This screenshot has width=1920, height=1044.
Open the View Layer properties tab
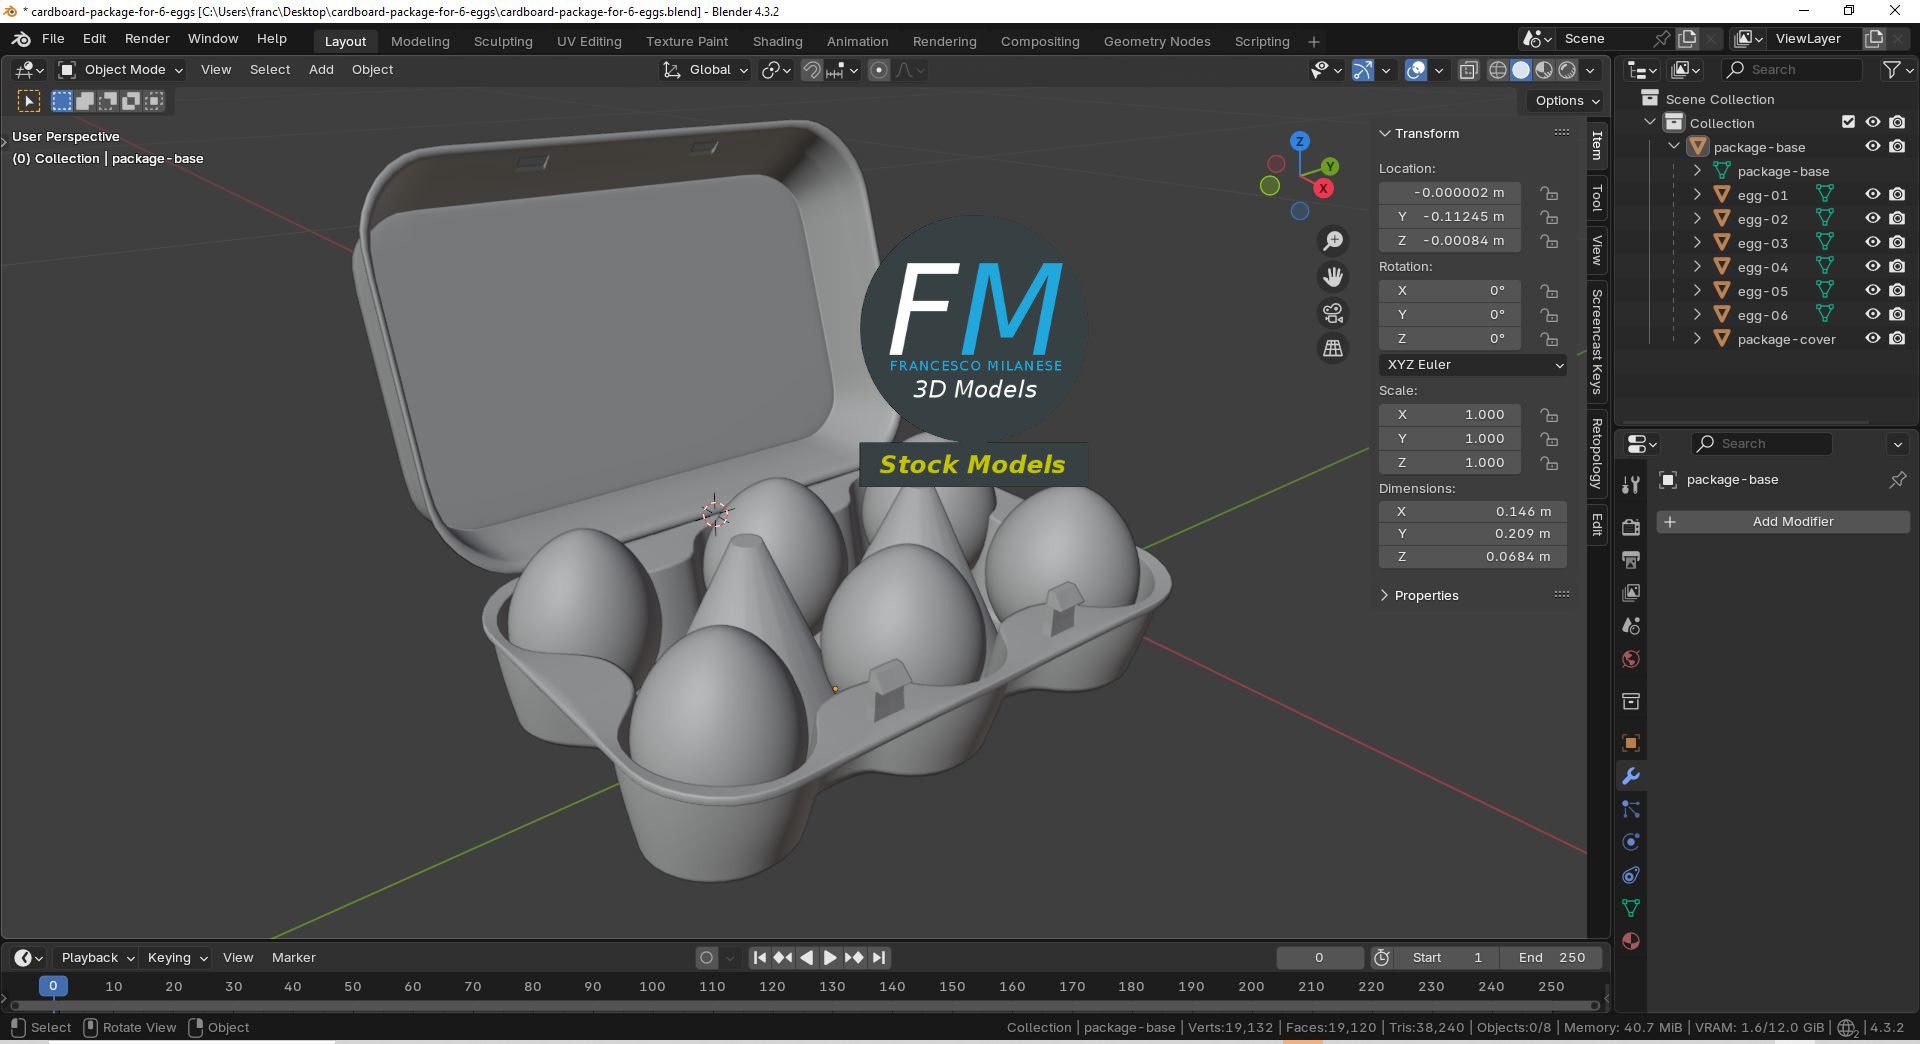tap(1631, 593)
